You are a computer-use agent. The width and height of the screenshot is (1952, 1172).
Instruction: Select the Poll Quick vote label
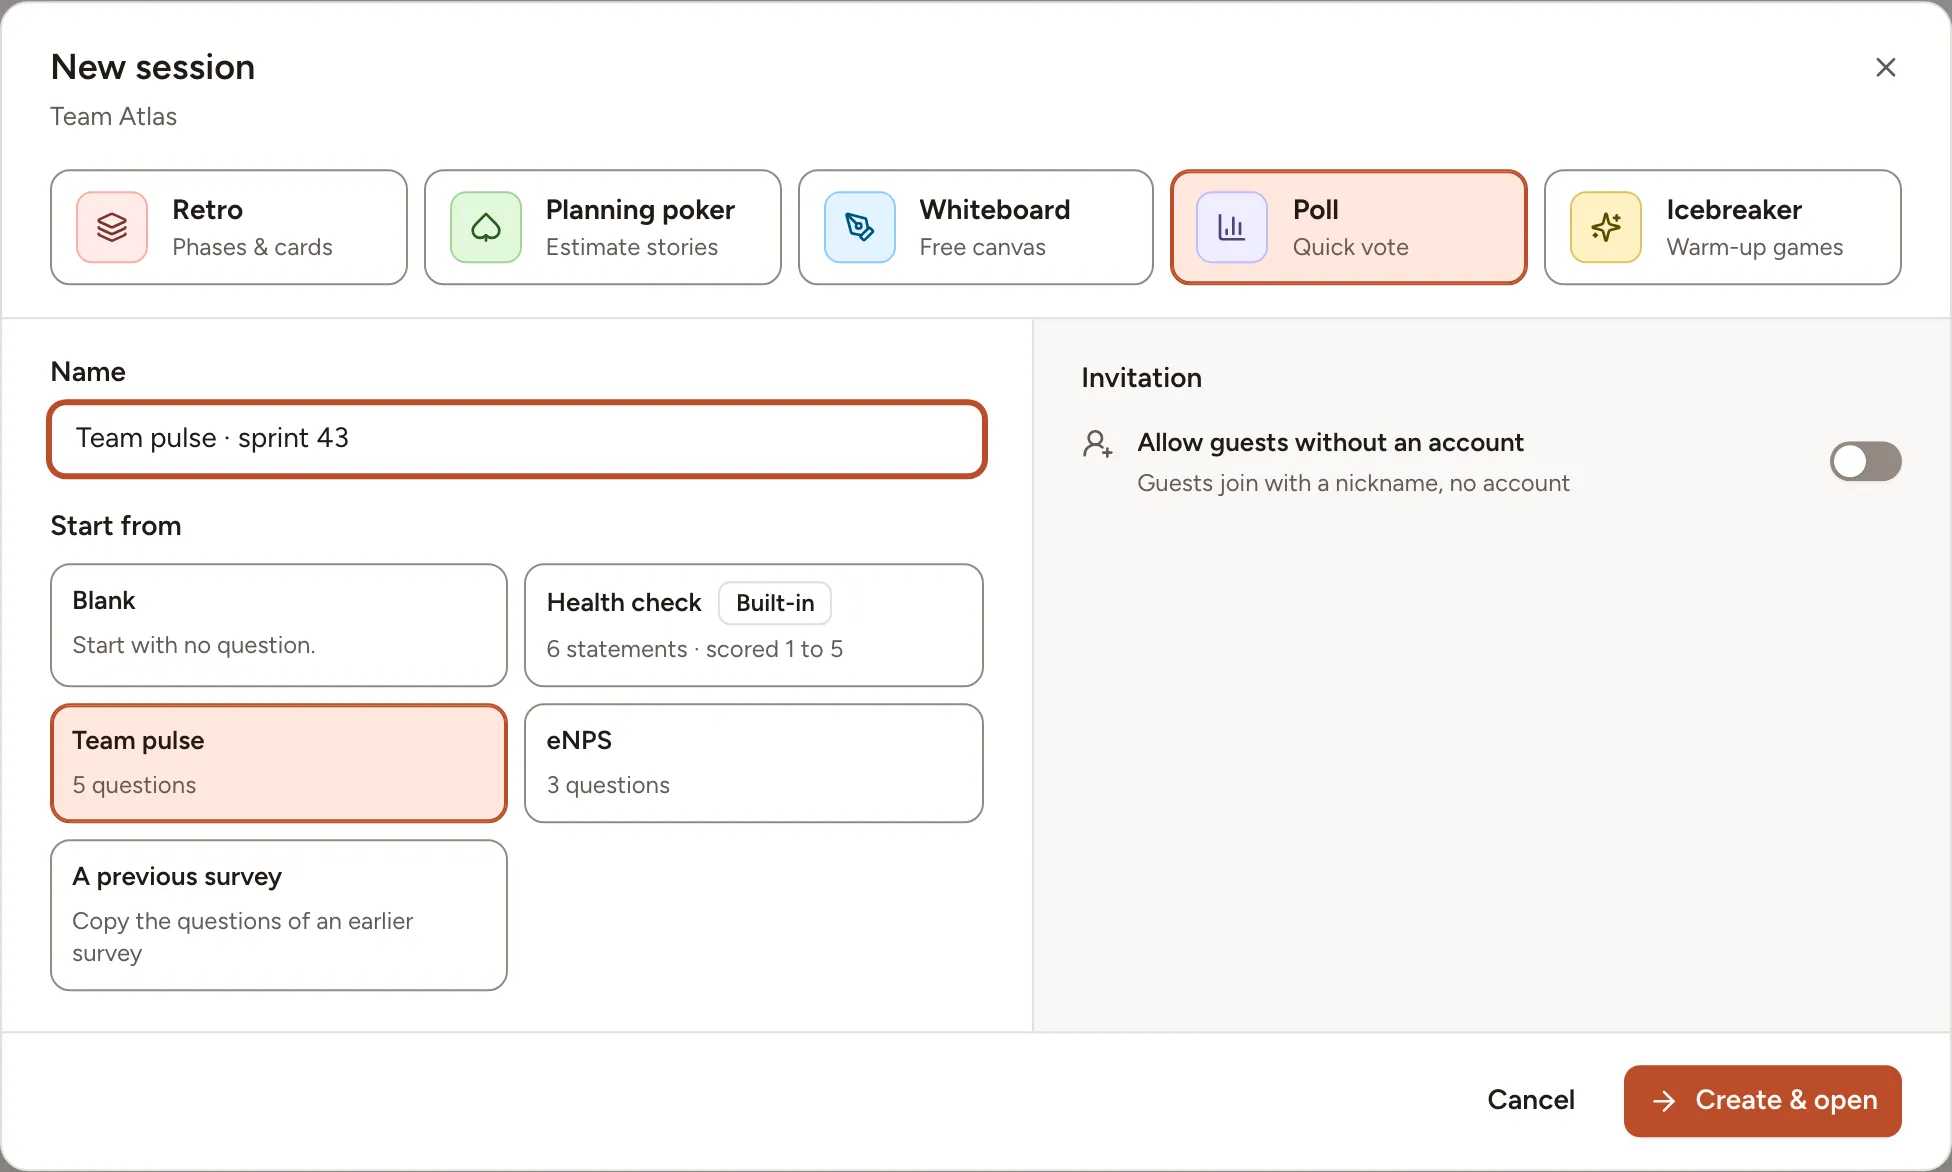pos(1350,227)
